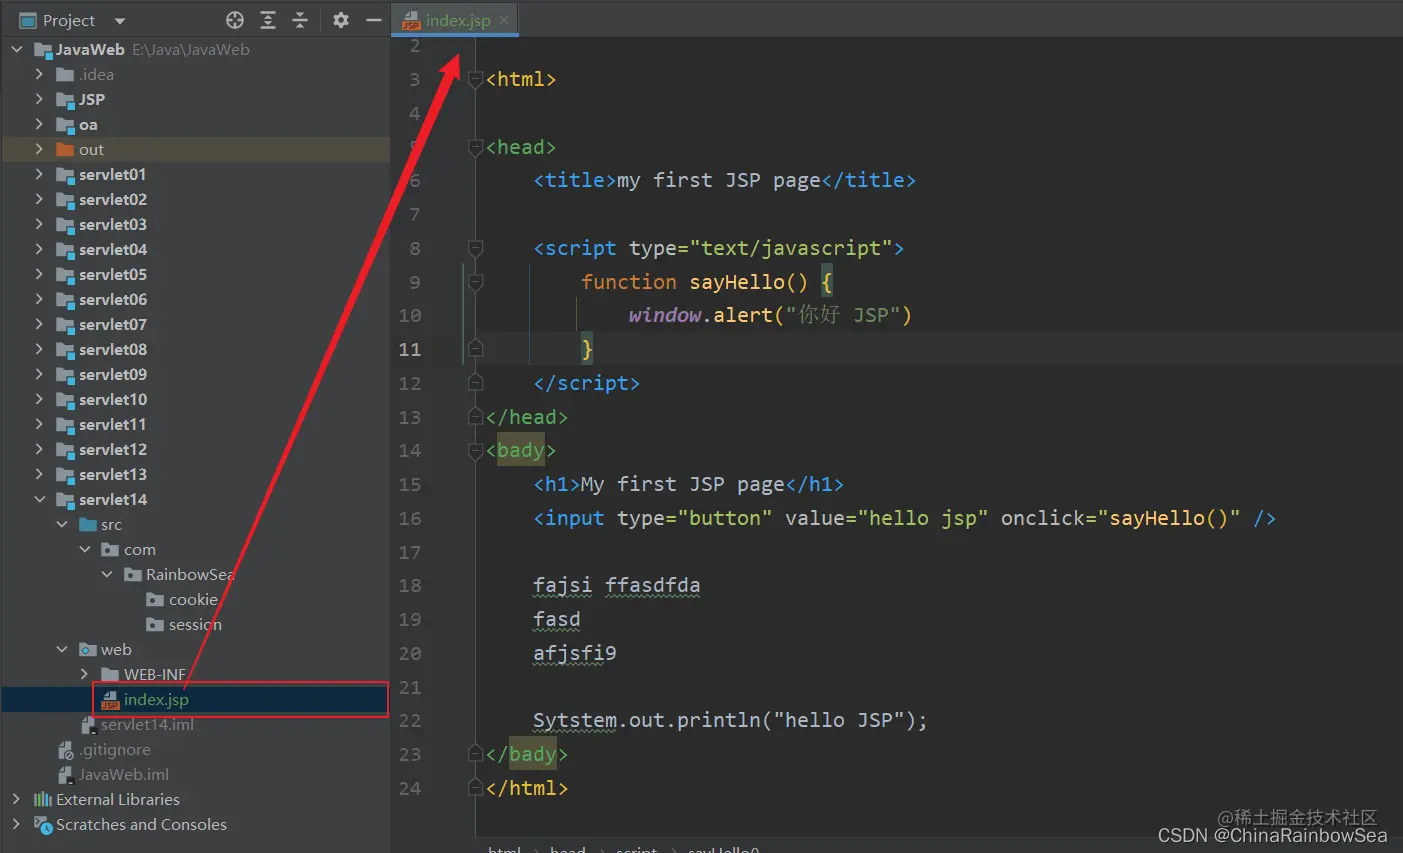Click the out folder orange icon
This screenshot has height=853, width=1403.
point(65,150)
